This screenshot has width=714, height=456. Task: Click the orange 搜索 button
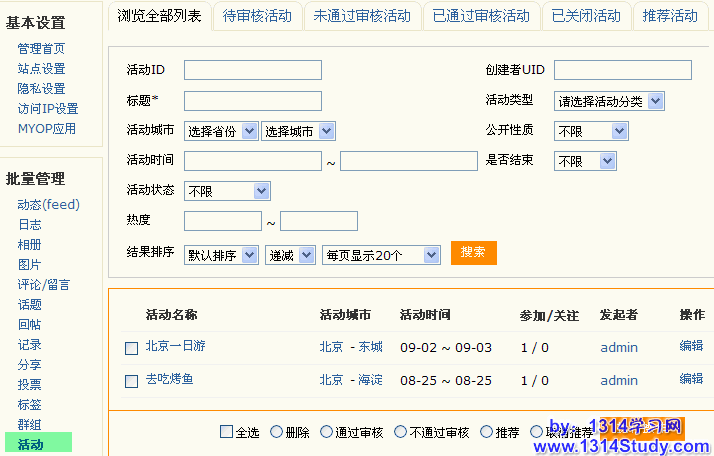click(473, 253)
